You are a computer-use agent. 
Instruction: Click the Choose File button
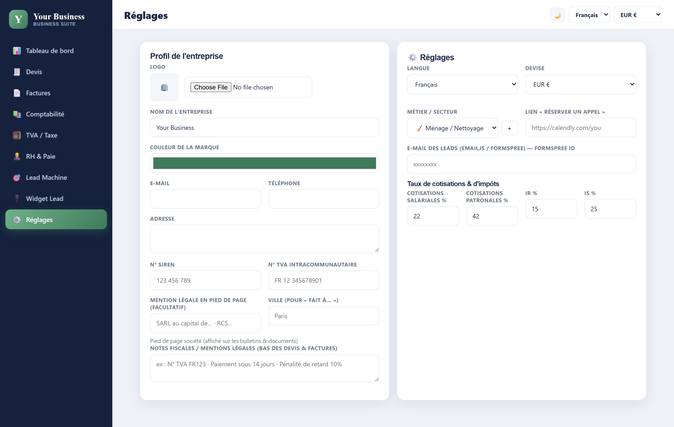pos(211,87)
